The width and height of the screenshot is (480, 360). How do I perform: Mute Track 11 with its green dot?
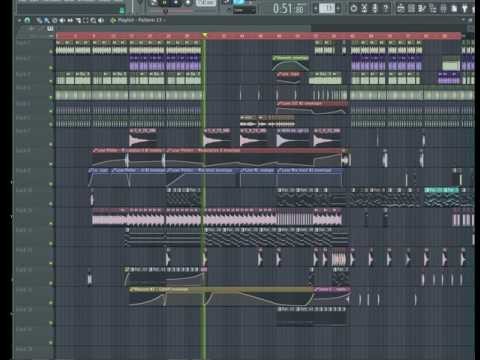point(51,223)
